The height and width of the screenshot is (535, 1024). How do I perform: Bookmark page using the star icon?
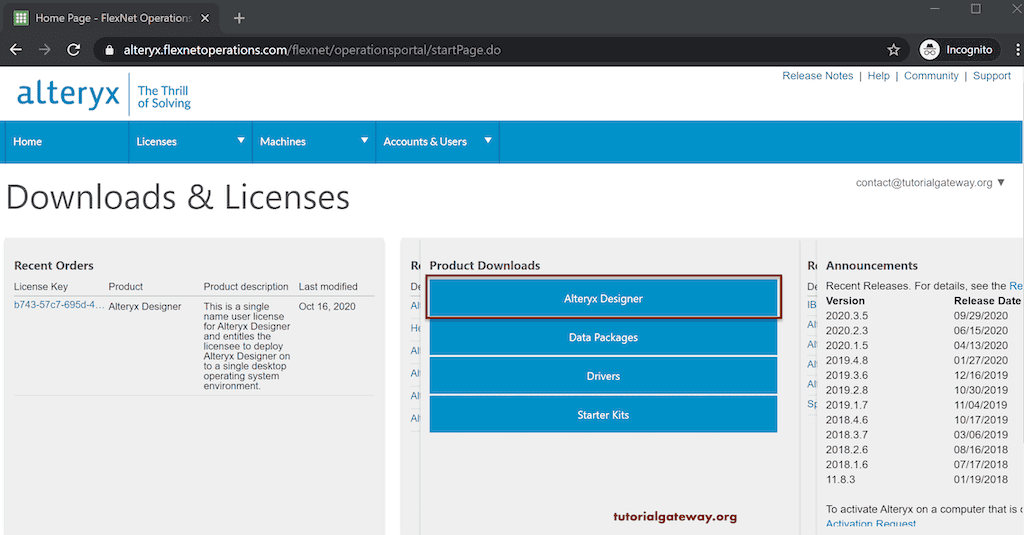893,50
